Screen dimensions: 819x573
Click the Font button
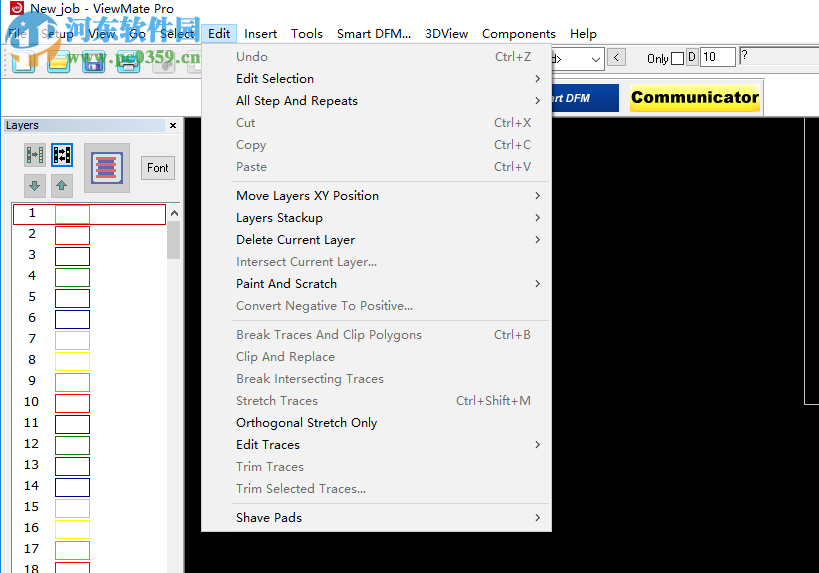[158, 168]
